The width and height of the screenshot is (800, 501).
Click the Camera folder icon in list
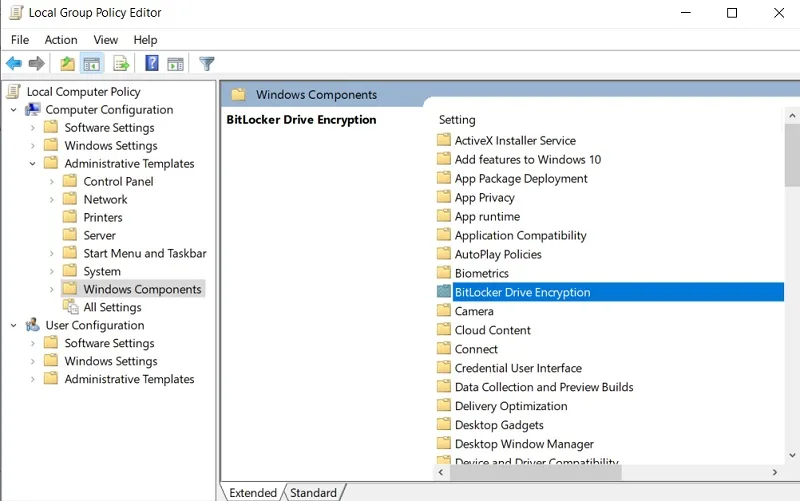[444, 311]
